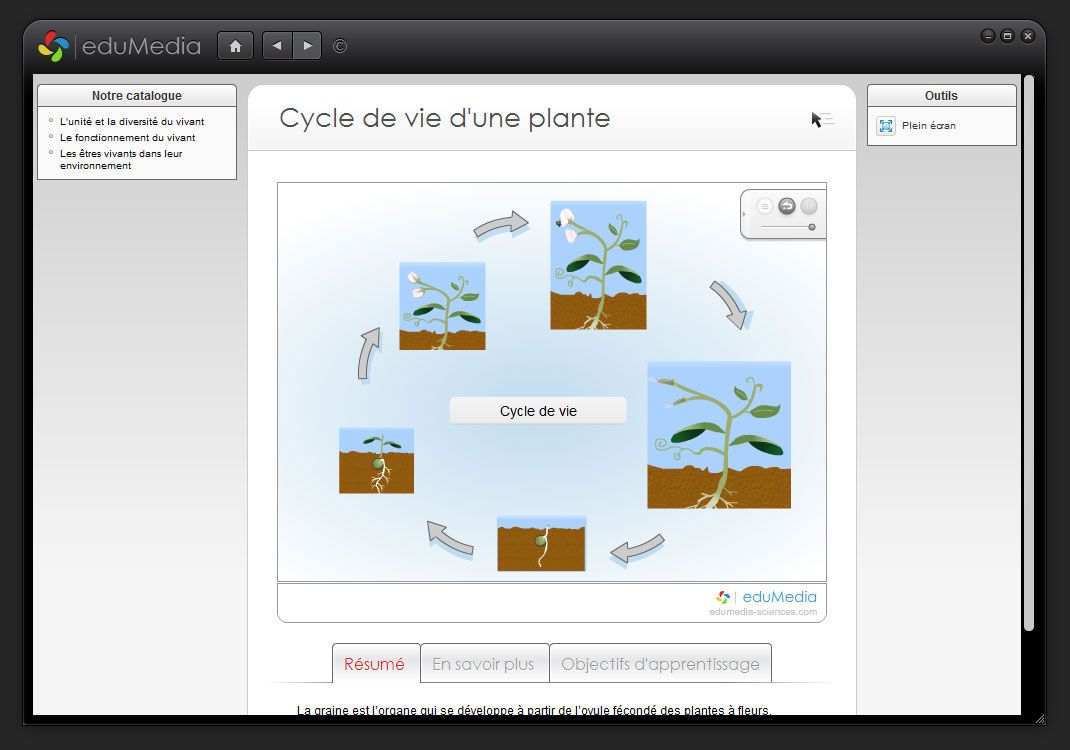Viewport: 1070px width, 750px height.
Task: Toggle the pause button in animation controls
Action: click(x=809, y=206)
